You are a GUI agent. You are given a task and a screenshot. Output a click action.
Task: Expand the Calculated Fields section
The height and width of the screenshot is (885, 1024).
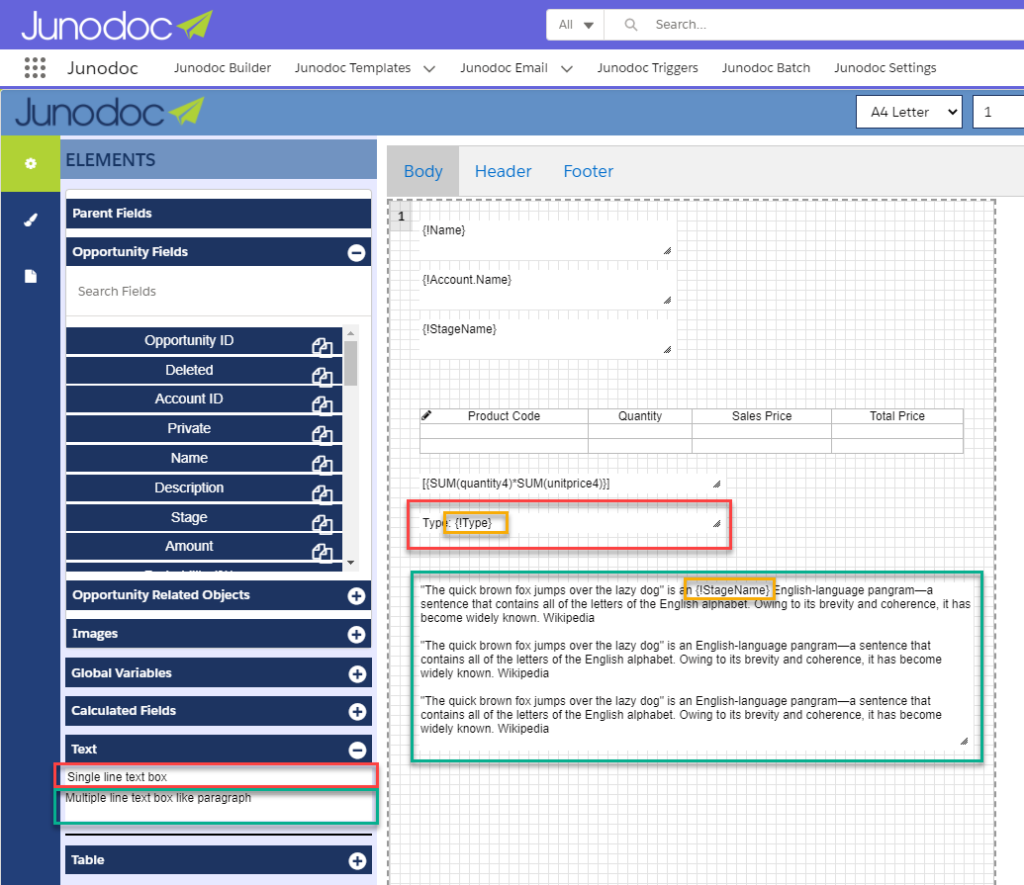[357, 712]
